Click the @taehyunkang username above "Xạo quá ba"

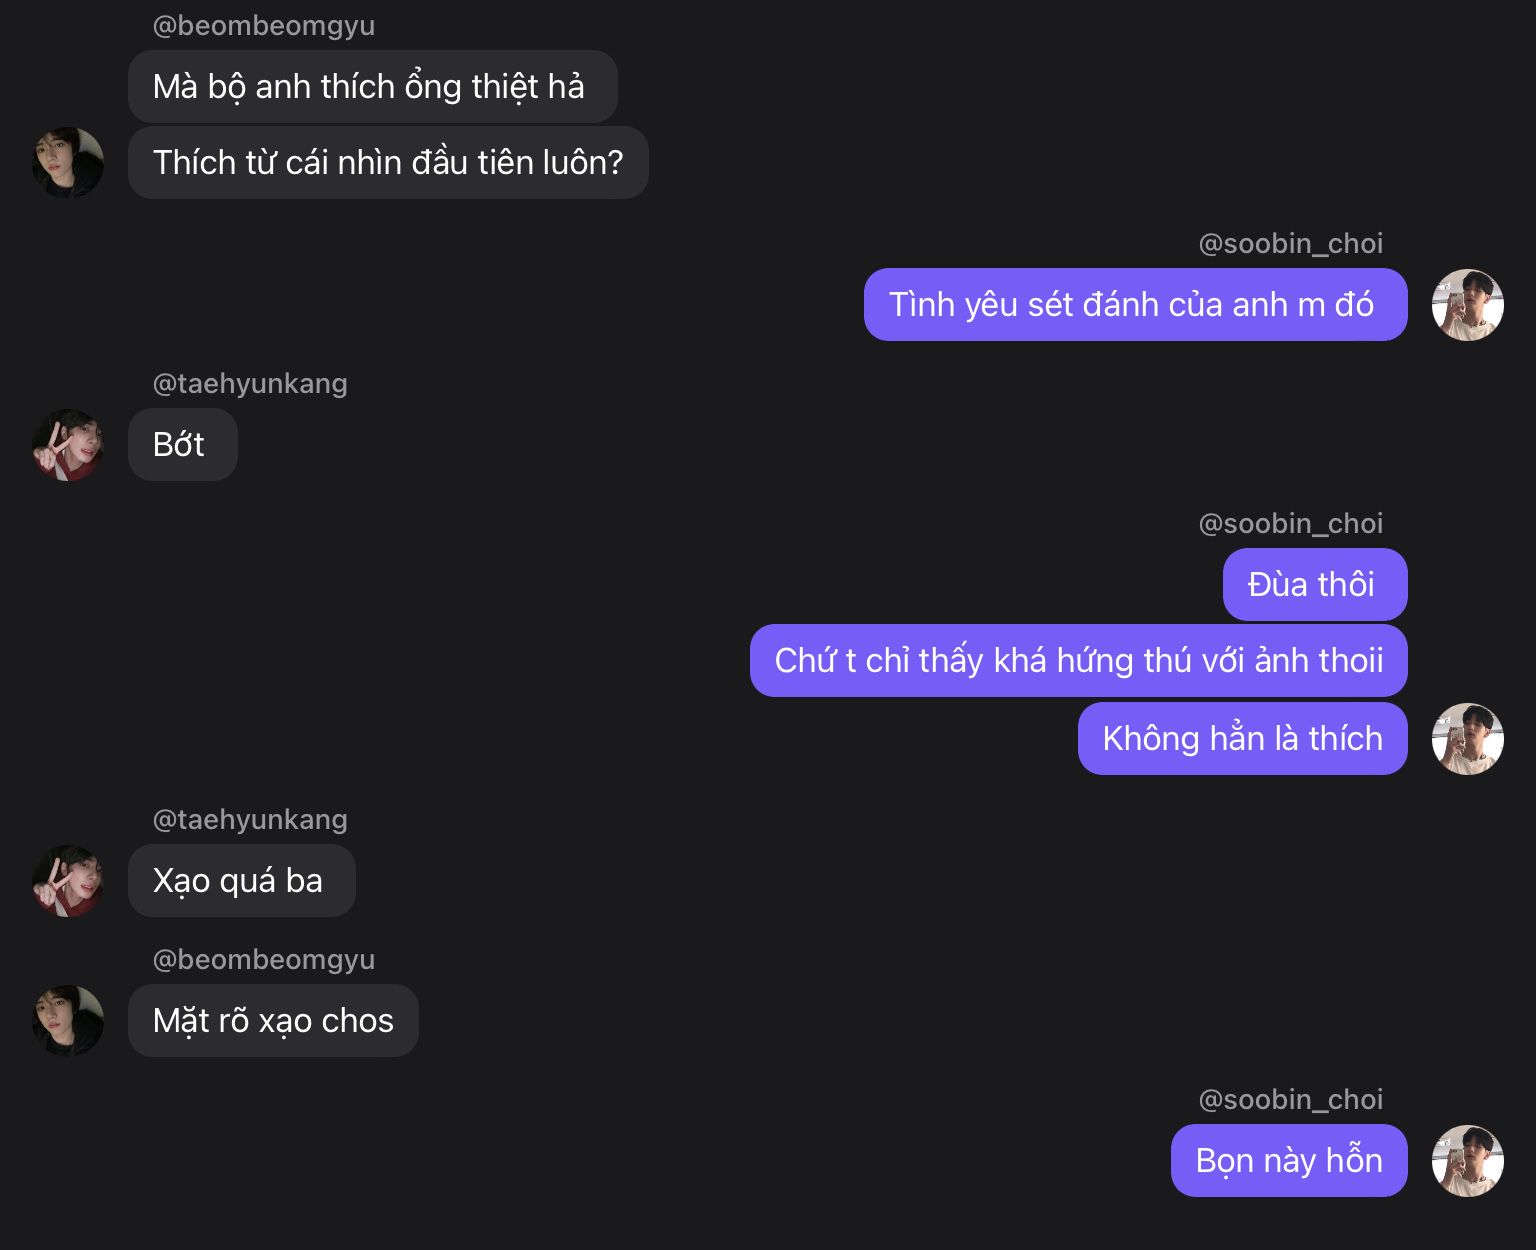tap(250, 819)
